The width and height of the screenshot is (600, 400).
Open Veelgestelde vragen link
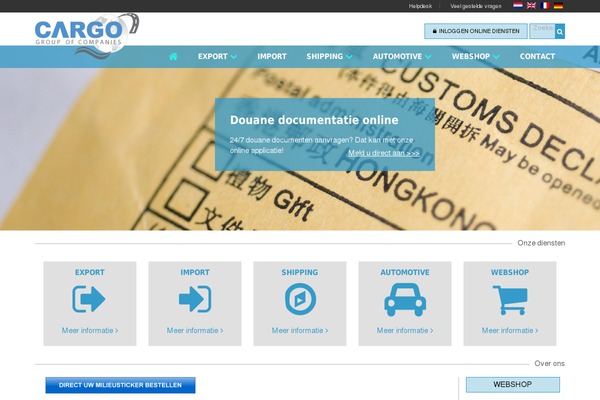(476, 6)
